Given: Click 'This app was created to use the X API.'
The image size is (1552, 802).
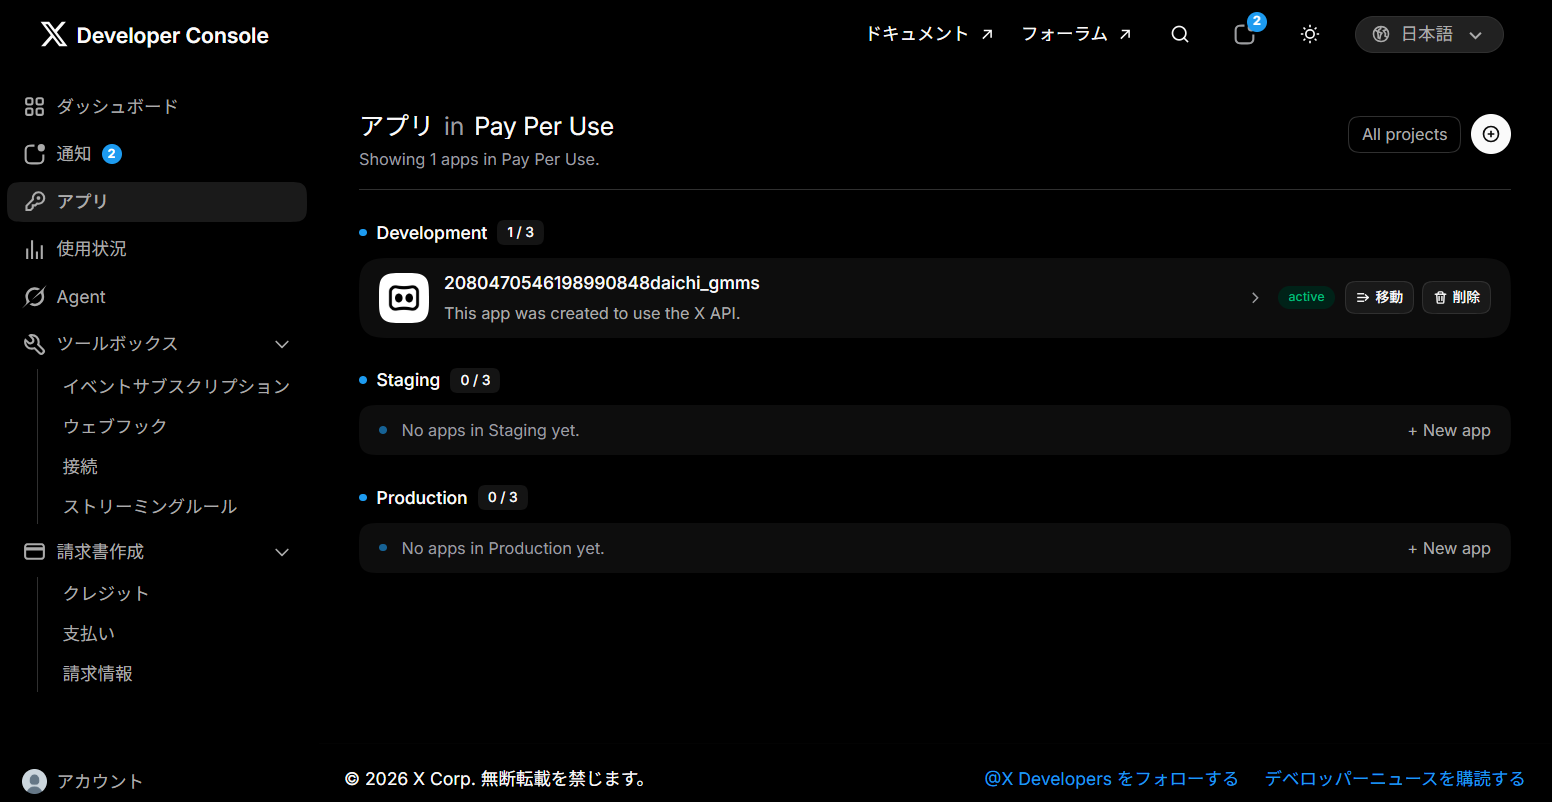Looking at the screenshot, I should point(592,313).
